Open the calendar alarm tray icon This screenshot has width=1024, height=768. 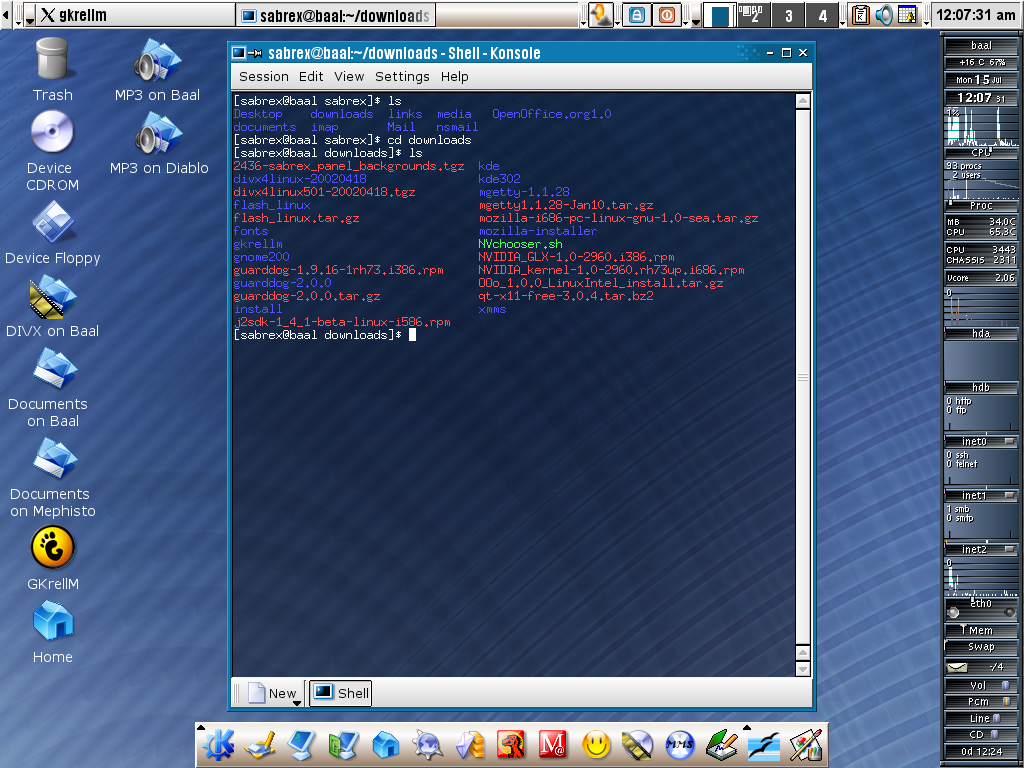coord(908,14)
